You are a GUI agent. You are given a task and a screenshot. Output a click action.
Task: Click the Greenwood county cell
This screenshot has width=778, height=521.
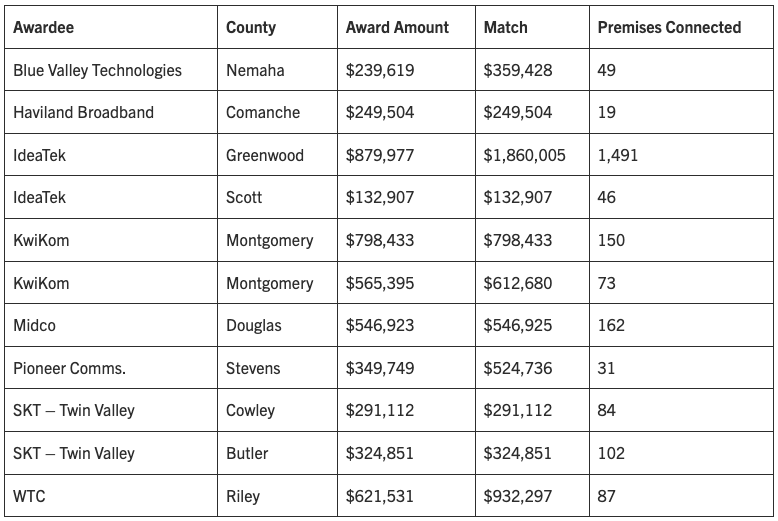(x=265, y=156)
